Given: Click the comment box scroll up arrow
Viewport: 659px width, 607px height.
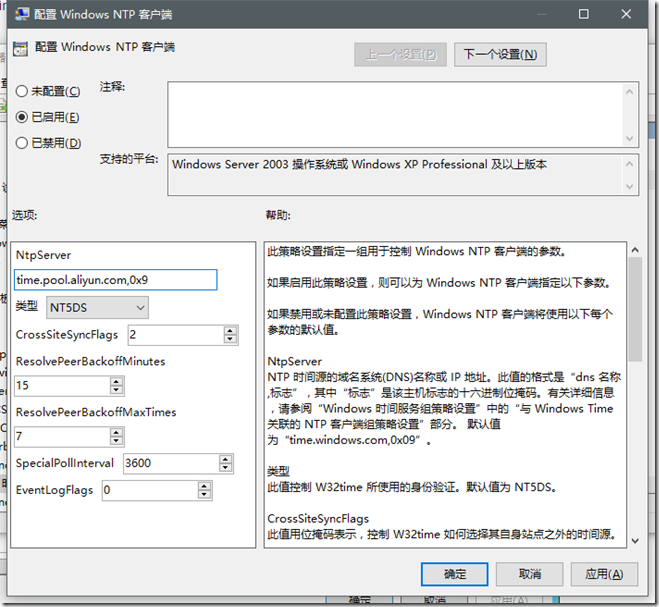Looking at the screenshot, I should click(629, 91).
